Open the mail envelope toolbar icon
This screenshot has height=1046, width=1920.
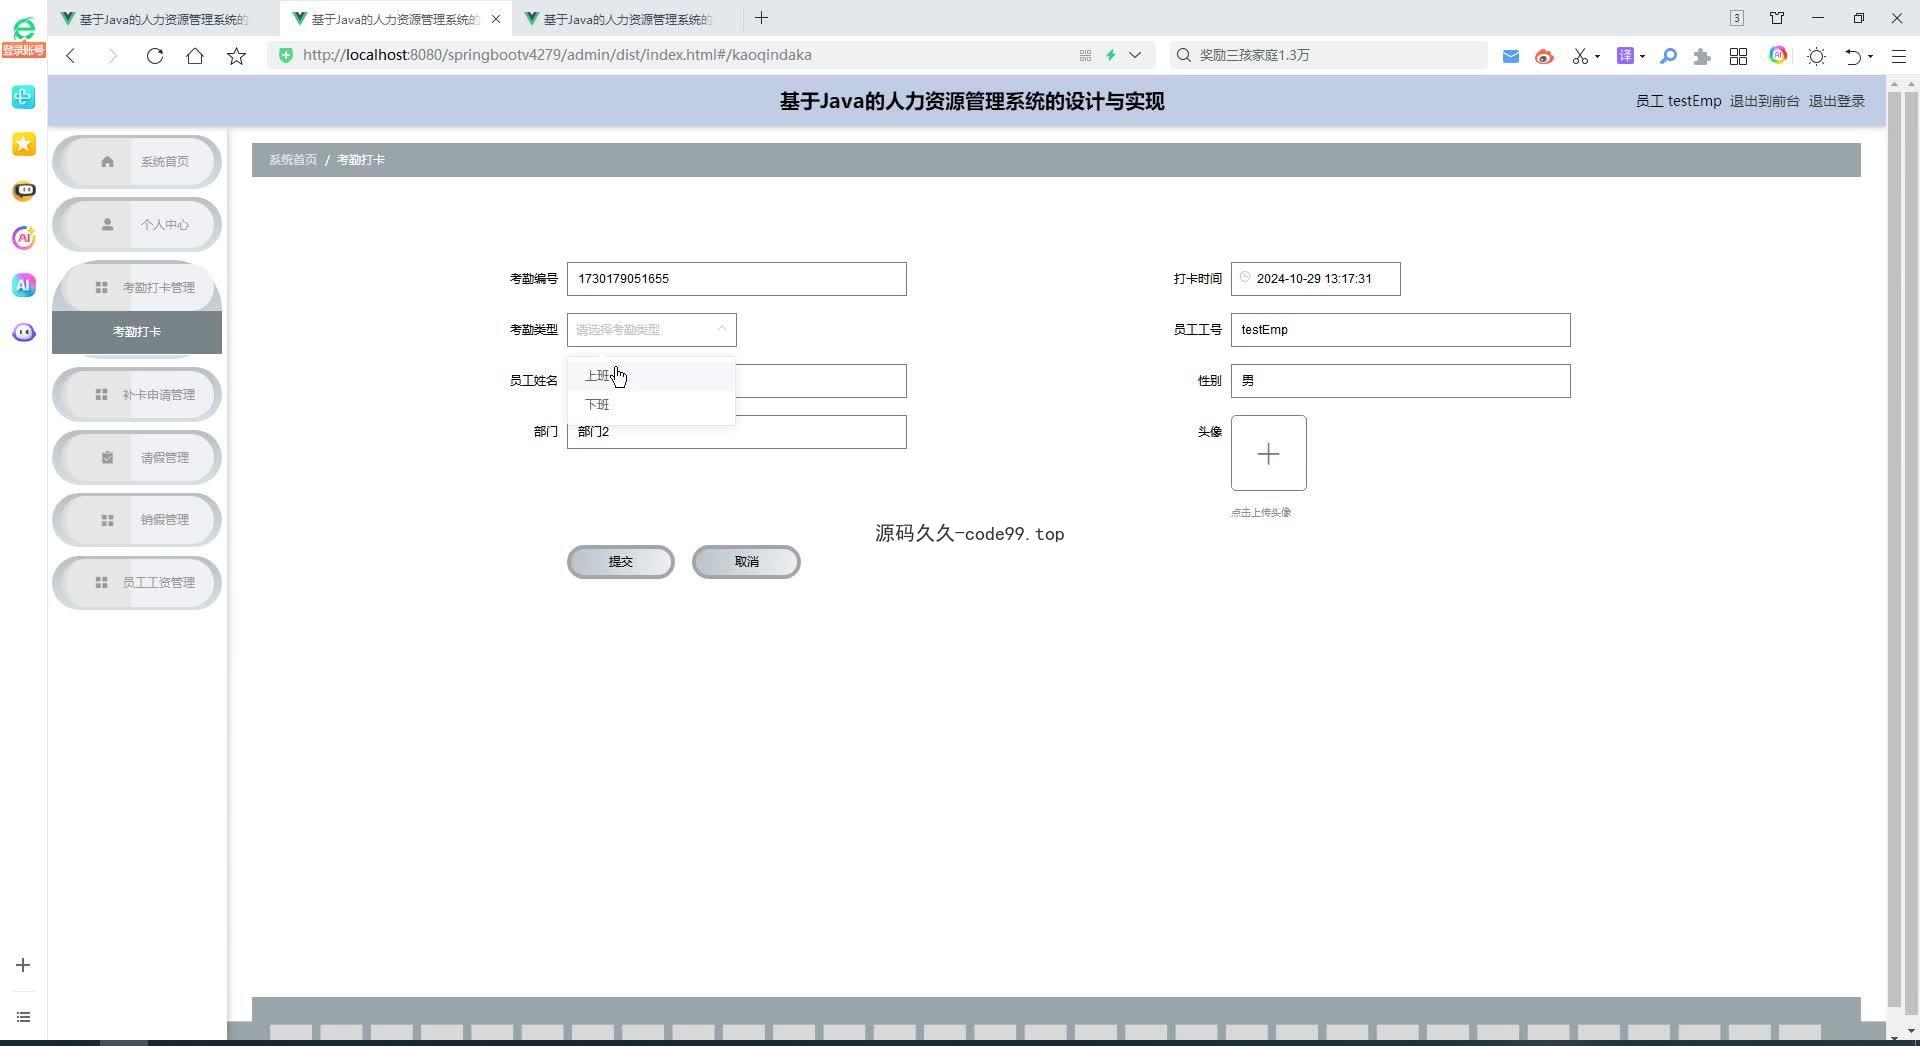tap(1510, 56)
